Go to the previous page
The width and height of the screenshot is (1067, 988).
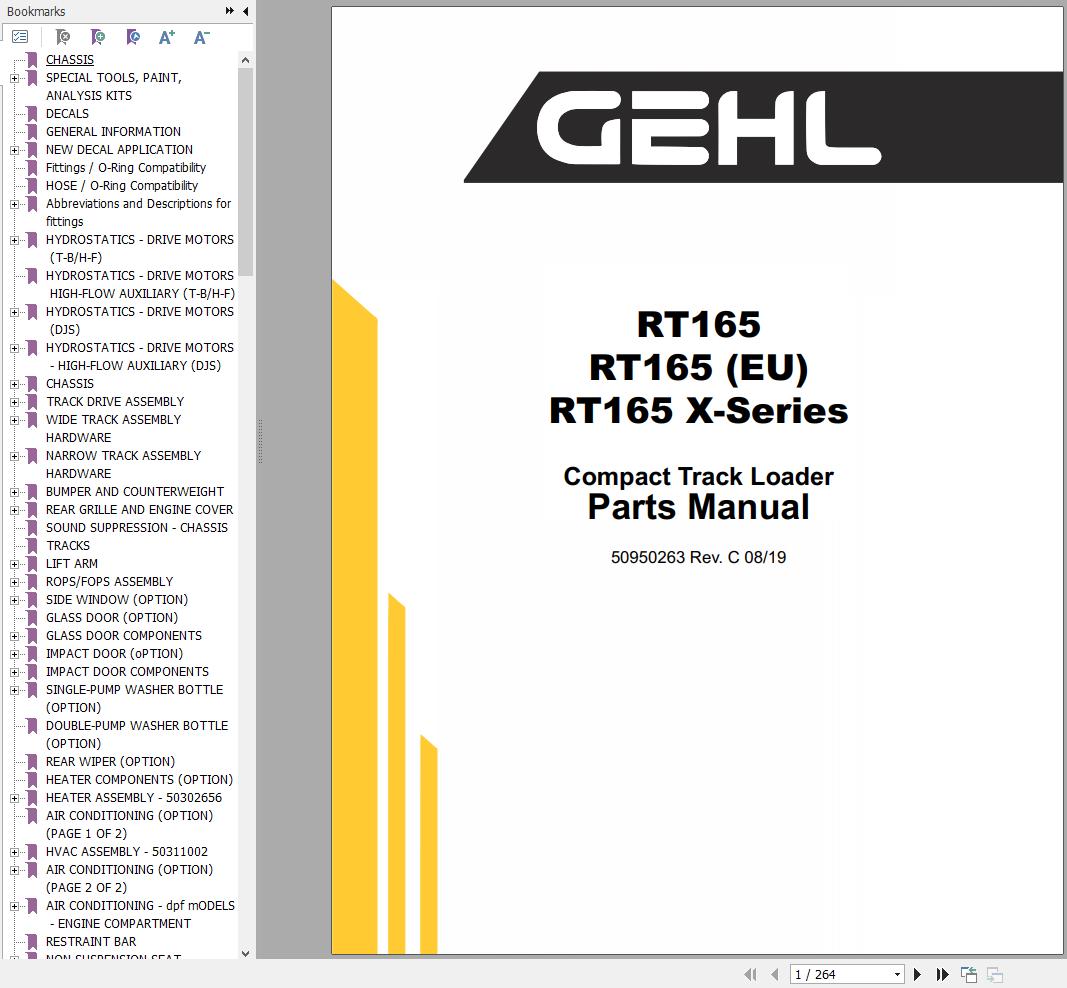point(774,974)
